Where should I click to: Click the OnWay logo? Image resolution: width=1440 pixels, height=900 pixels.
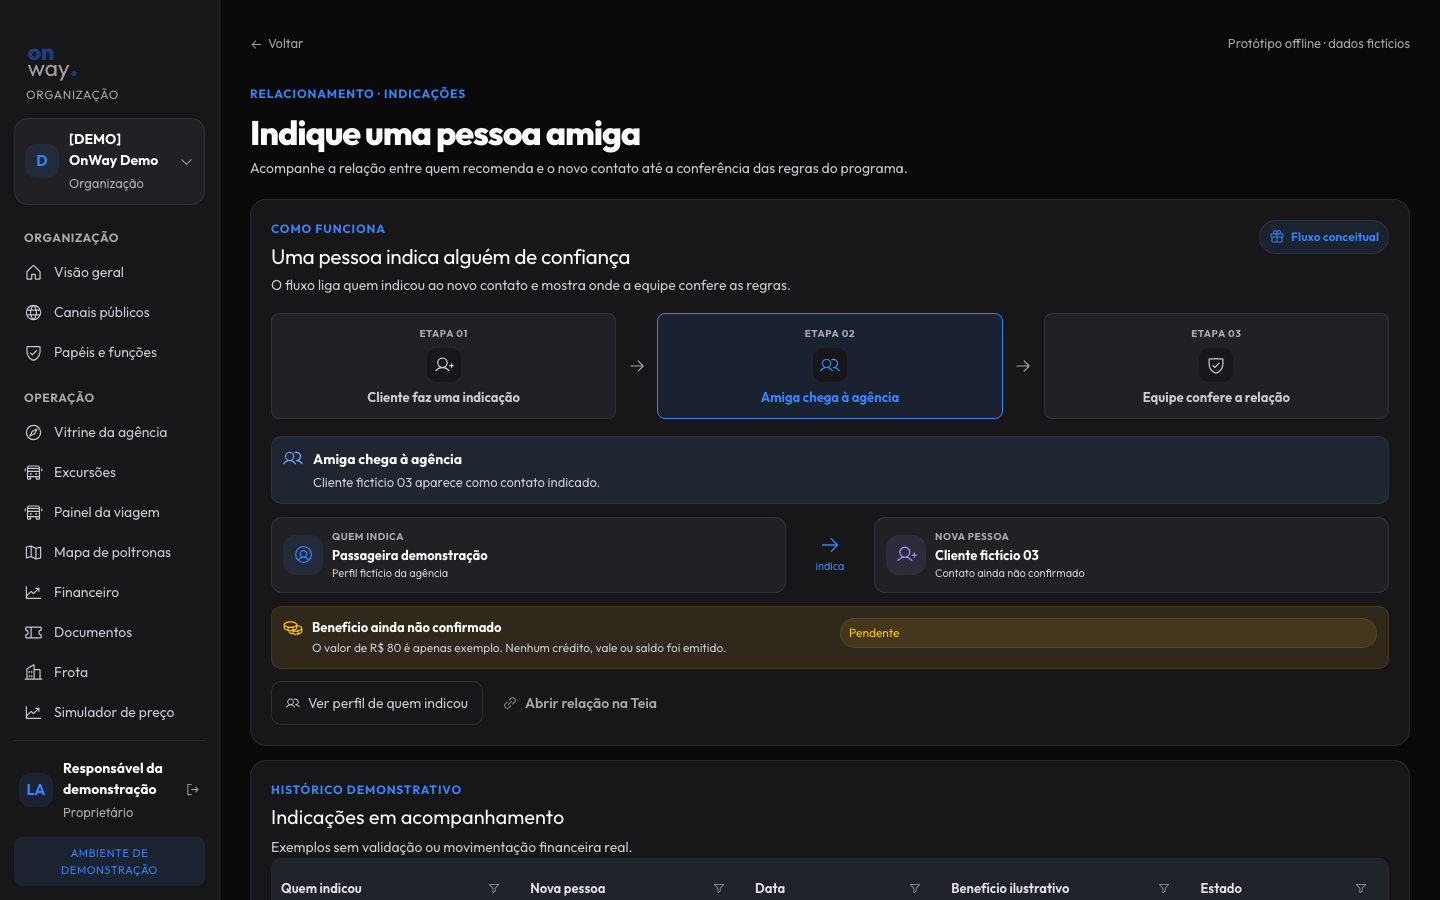click(52, 63)
